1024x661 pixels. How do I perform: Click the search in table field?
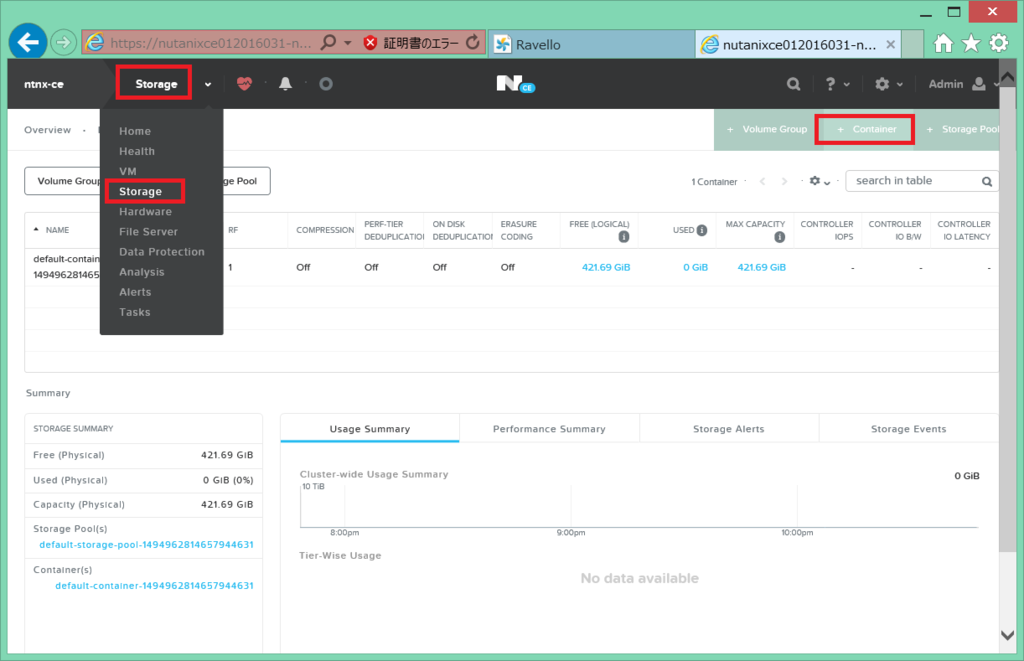pos(921,181)
